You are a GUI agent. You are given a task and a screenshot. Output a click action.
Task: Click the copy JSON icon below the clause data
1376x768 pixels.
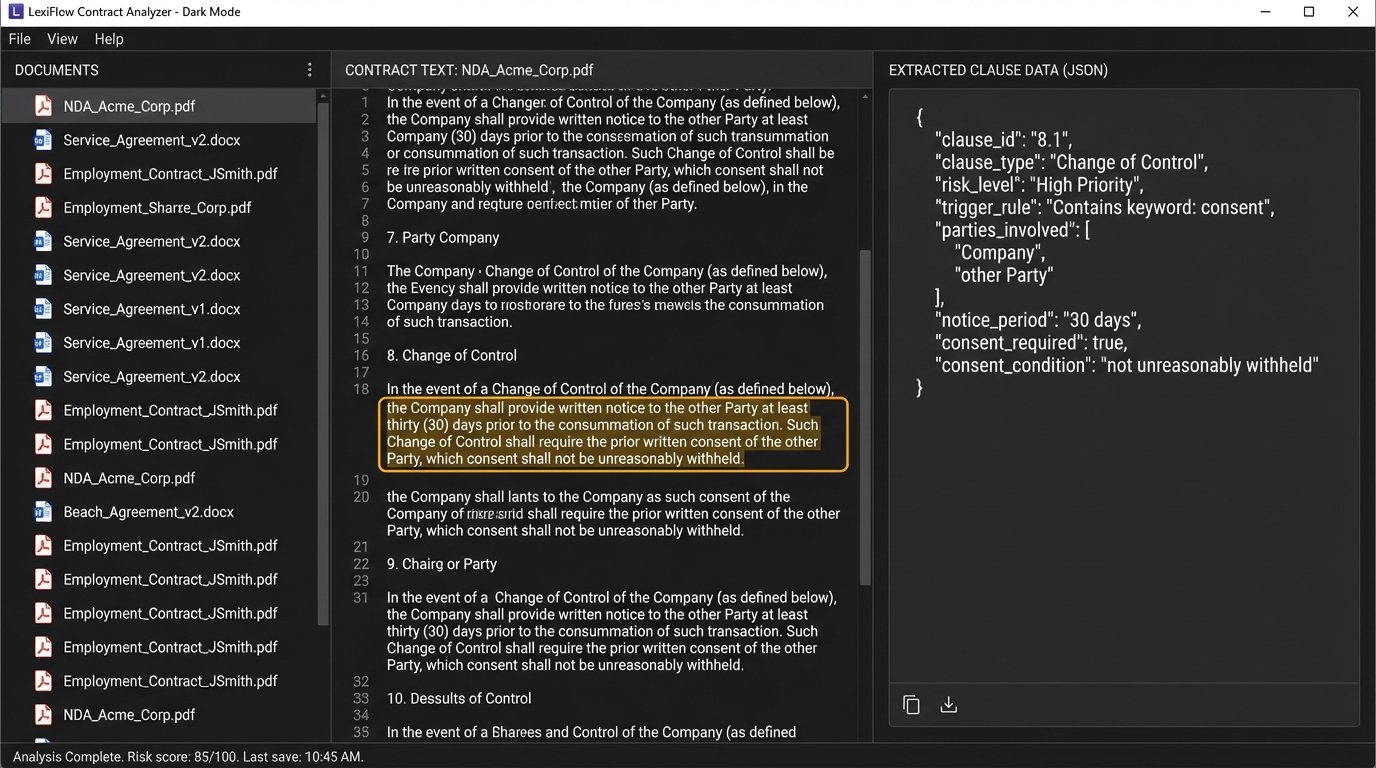[x=911, y=704]
